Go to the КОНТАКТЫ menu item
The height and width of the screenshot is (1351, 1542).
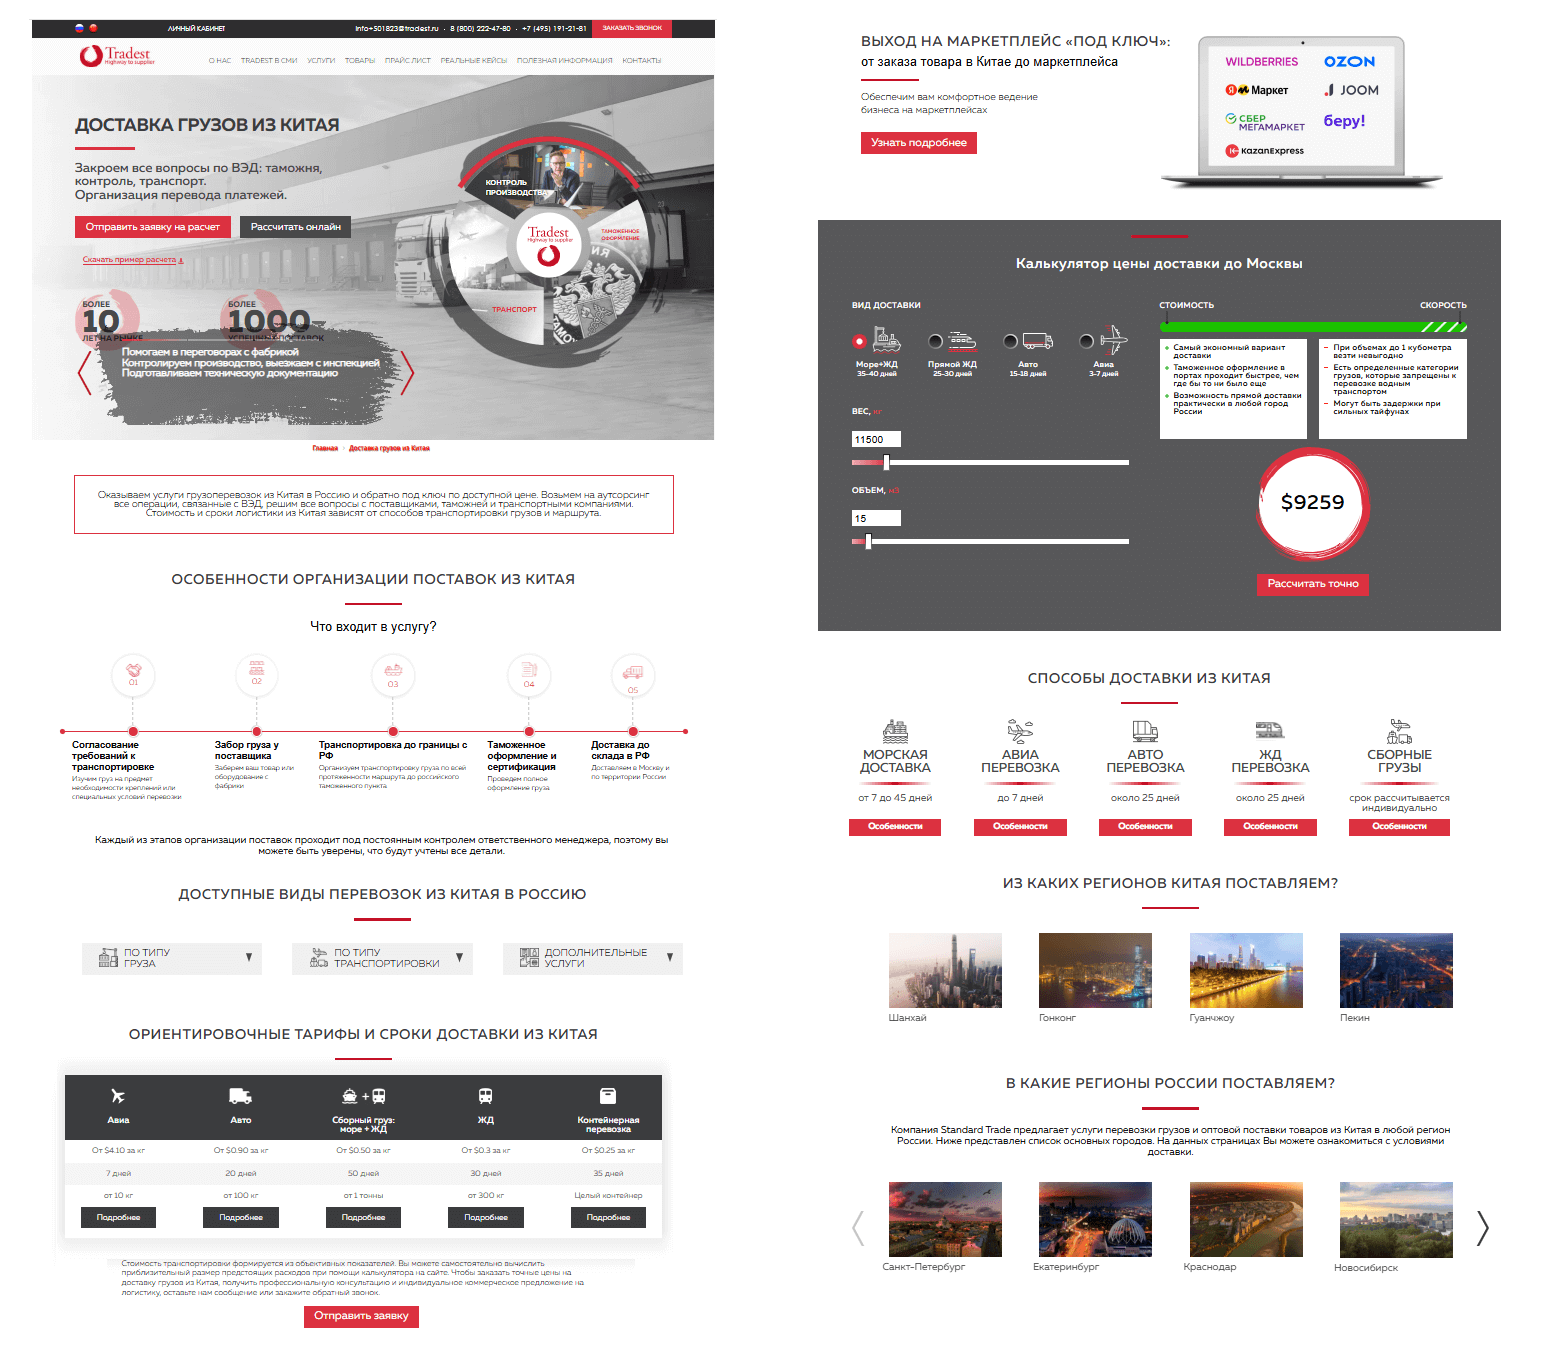[641, 61]
